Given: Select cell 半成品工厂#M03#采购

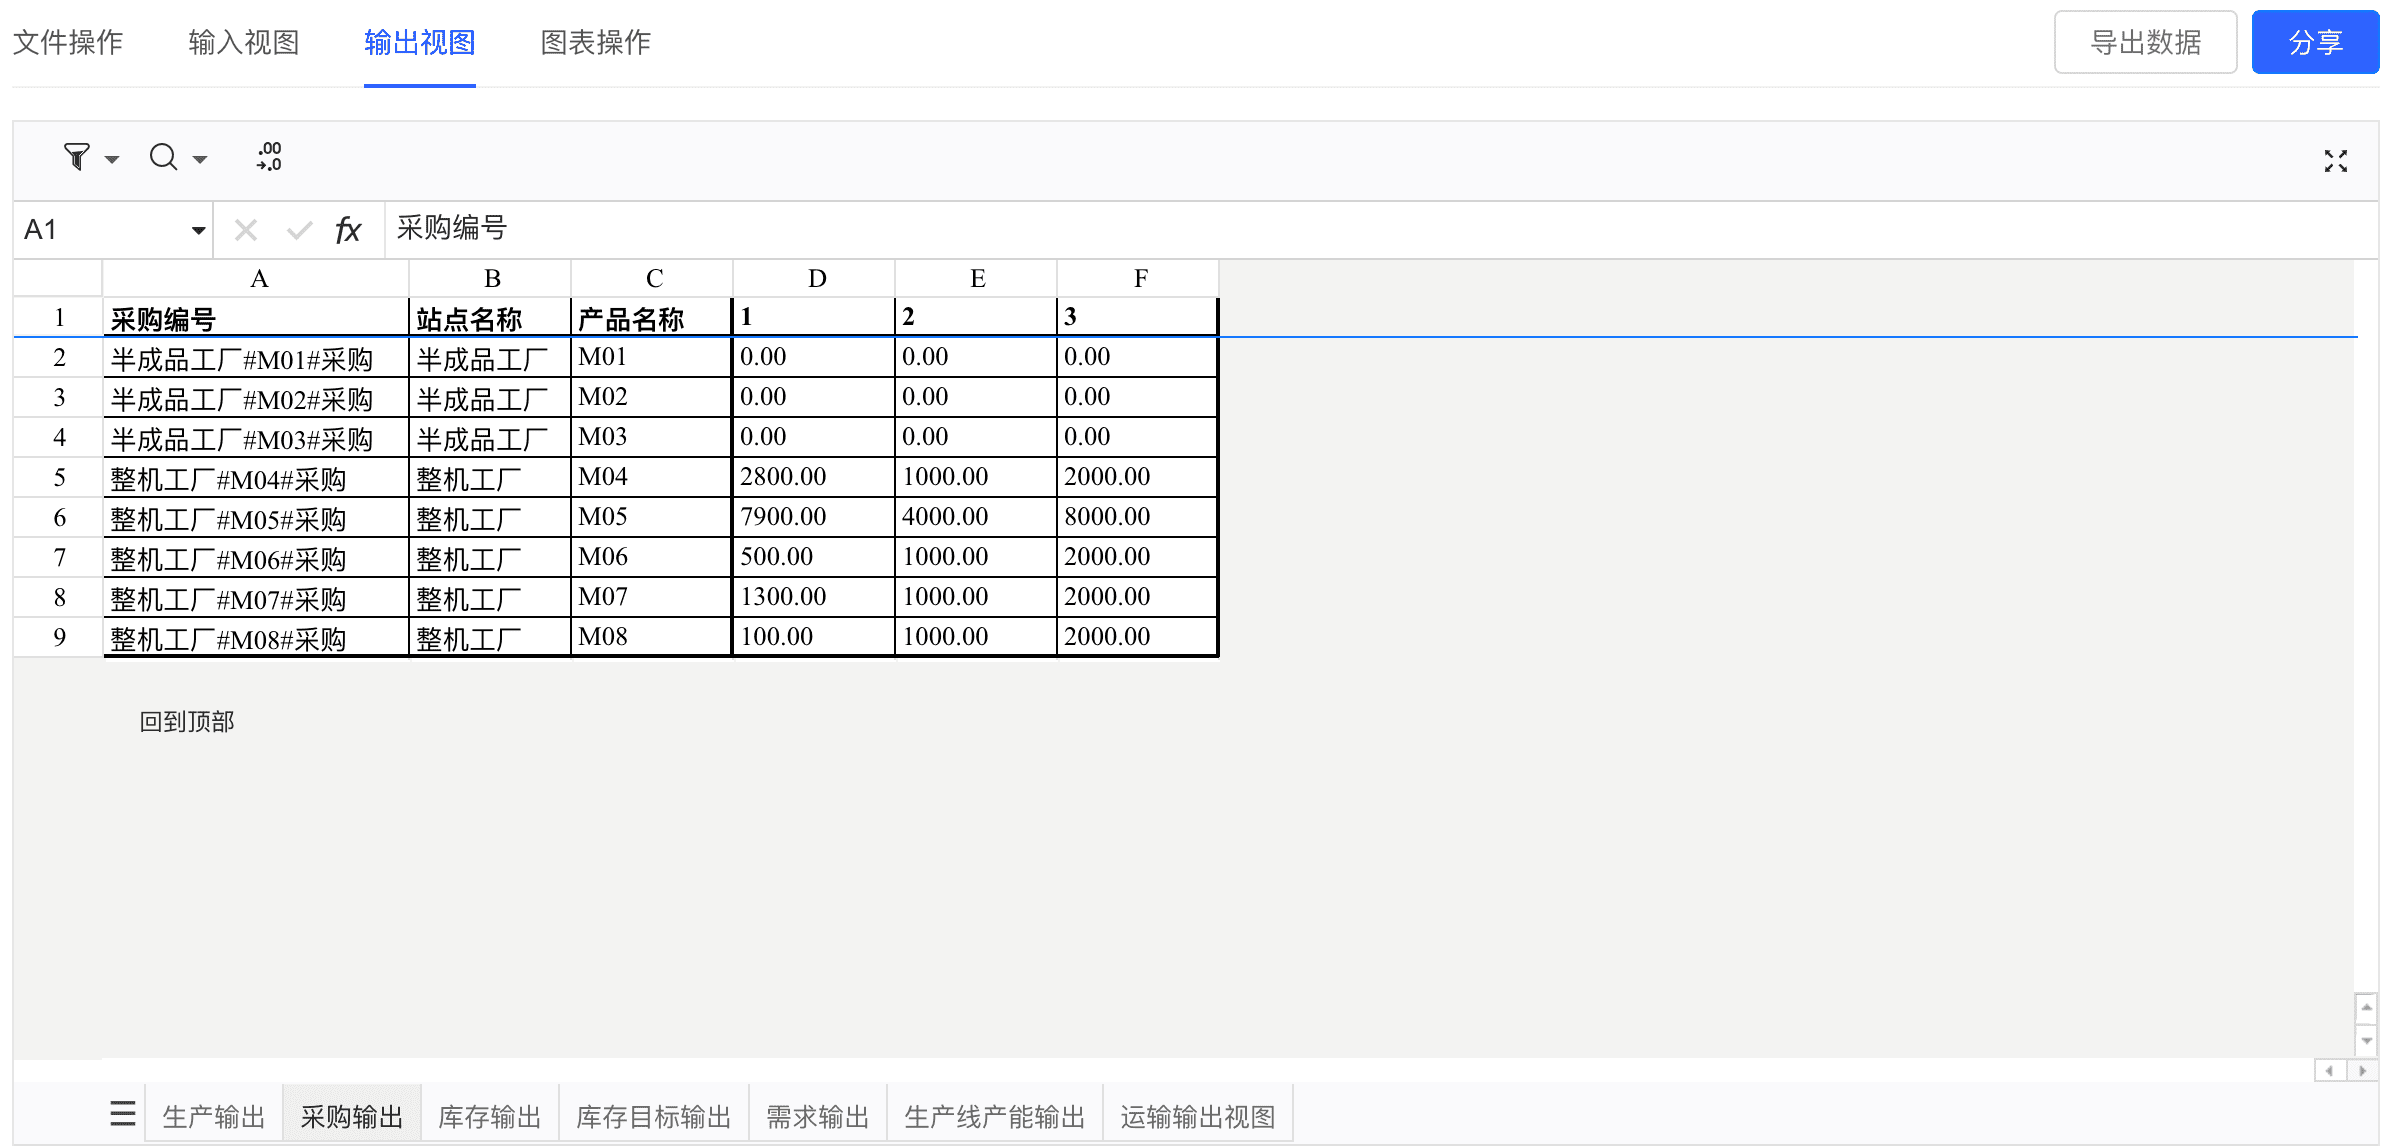Looking at the screenshot, I should tap(257, 438).
